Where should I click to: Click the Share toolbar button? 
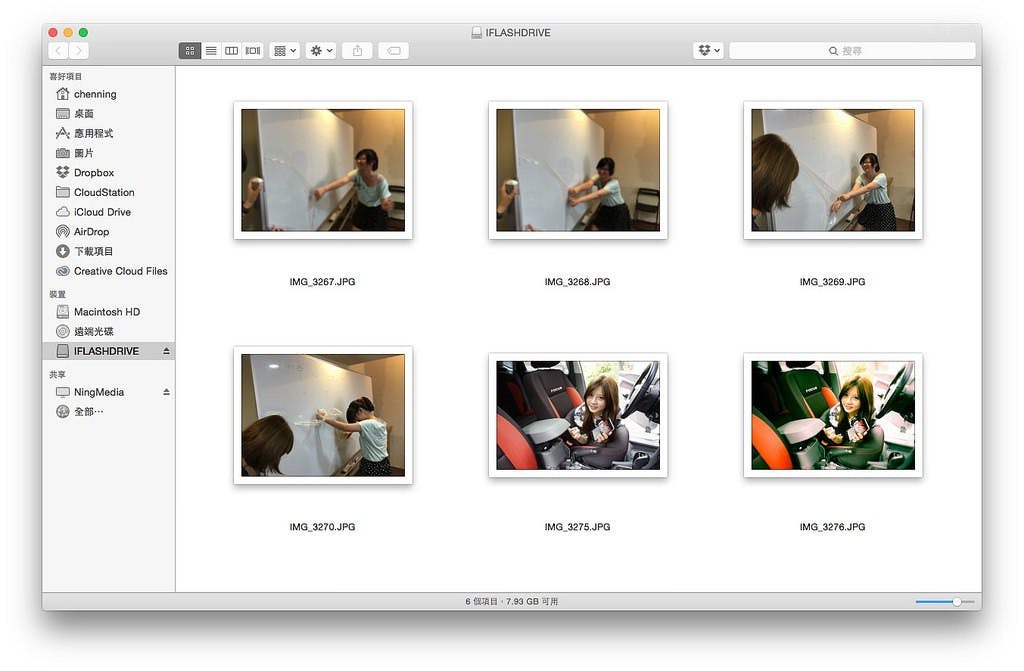point(357,50)
